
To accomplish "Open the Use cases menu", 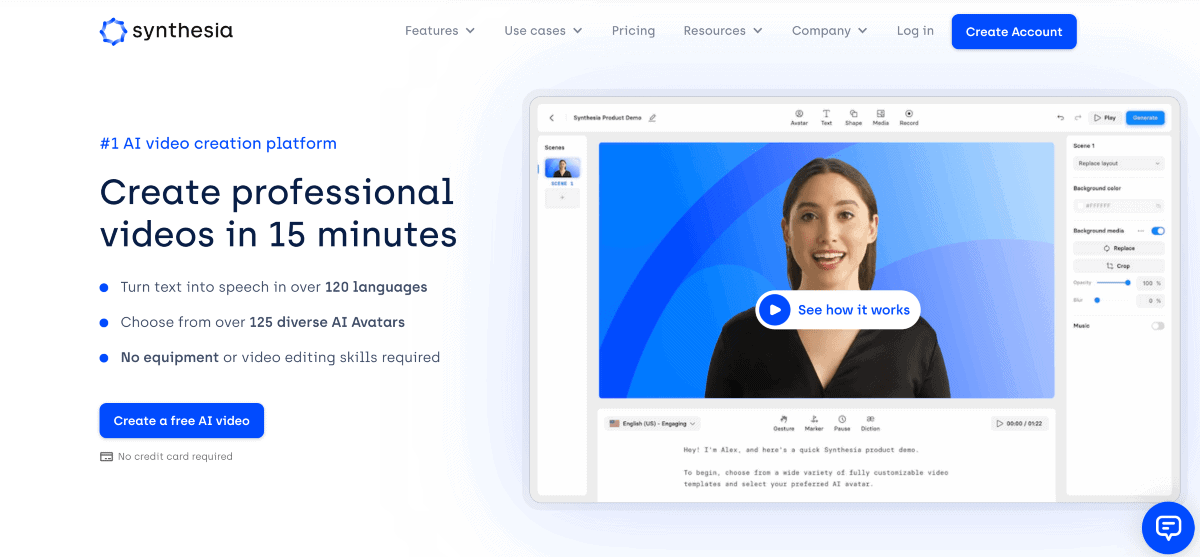I will 543,31.
